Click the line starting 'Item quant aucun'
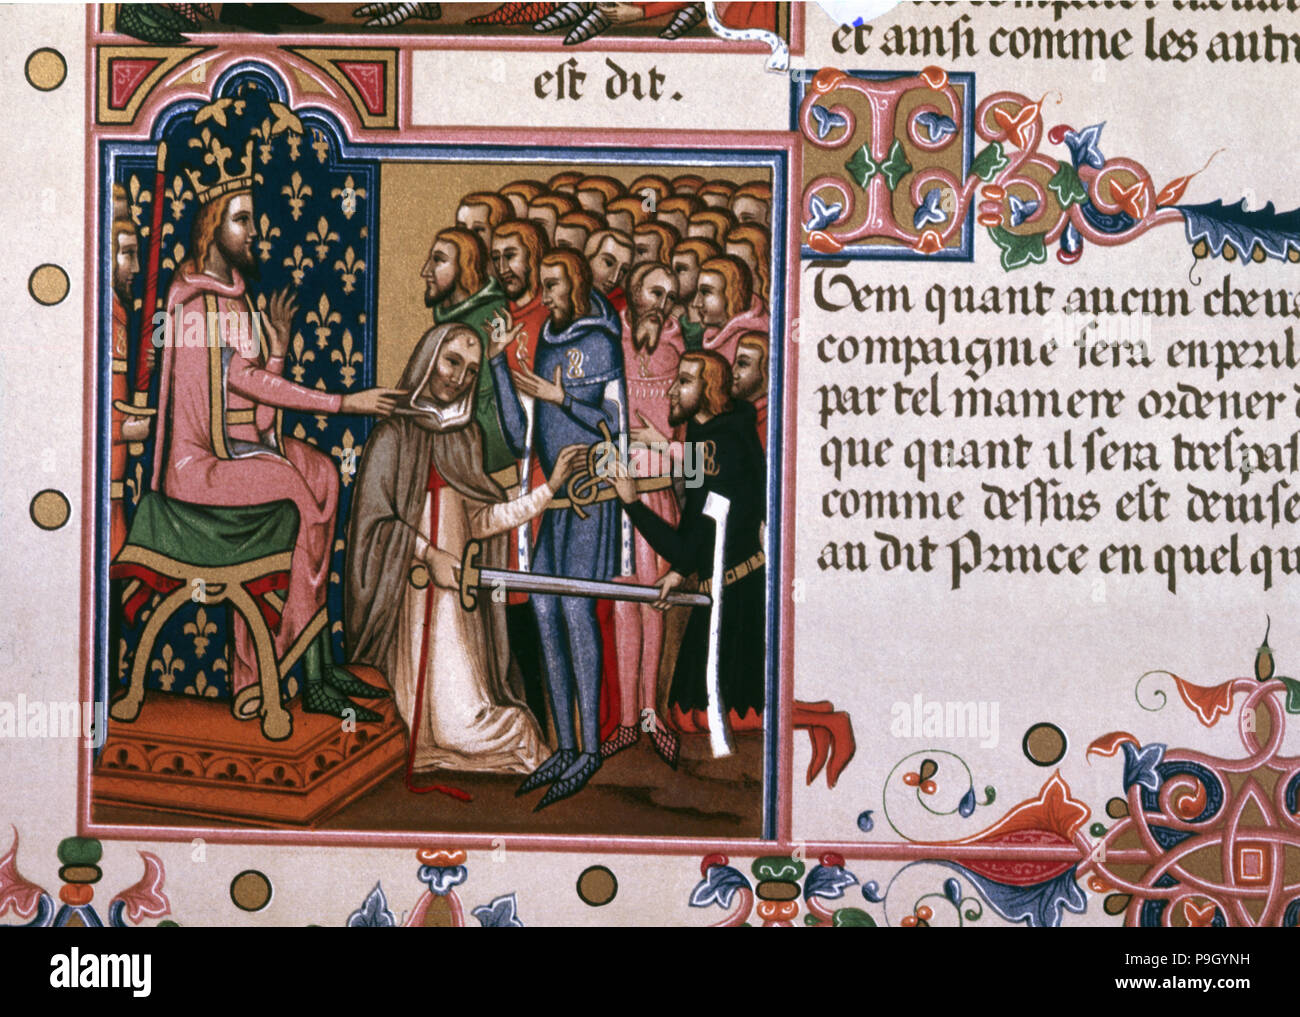The height and width of the screenshot is (1017, 1300). (x=1057, y=296)
